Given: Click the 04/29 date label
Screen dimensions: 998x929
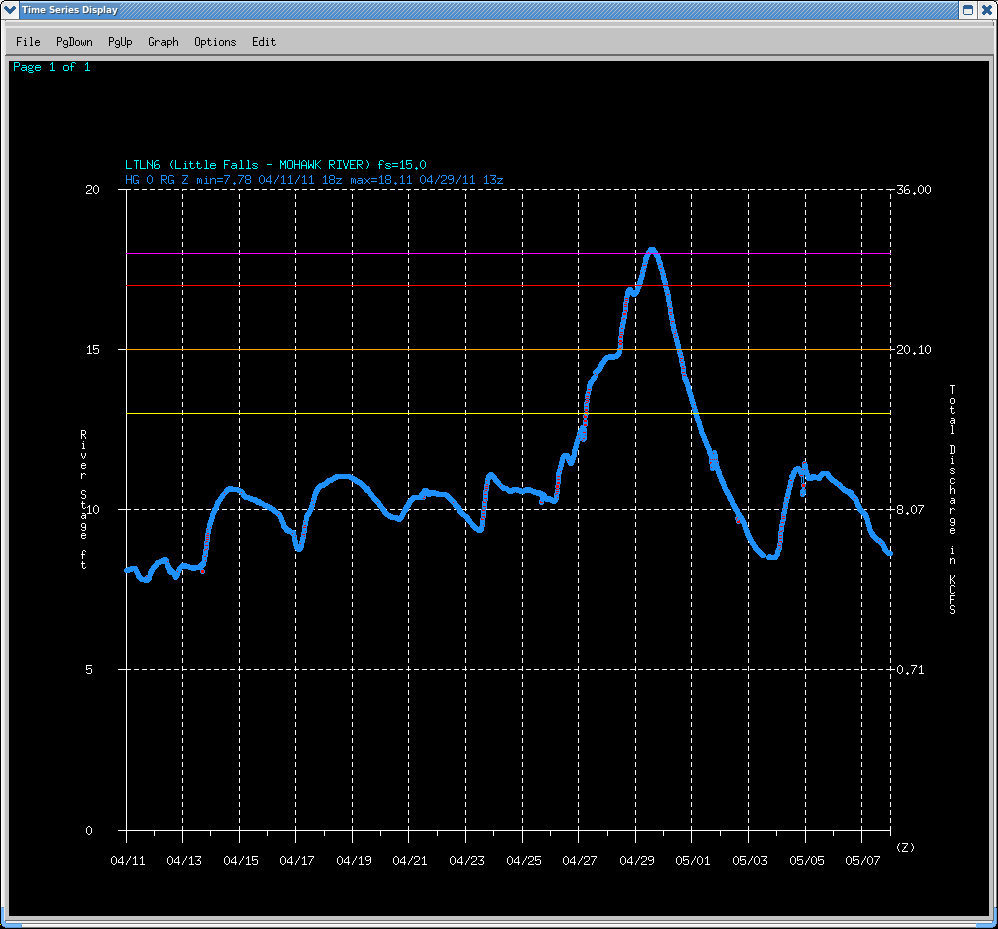Looking at the screenshot, I should 637,861.
